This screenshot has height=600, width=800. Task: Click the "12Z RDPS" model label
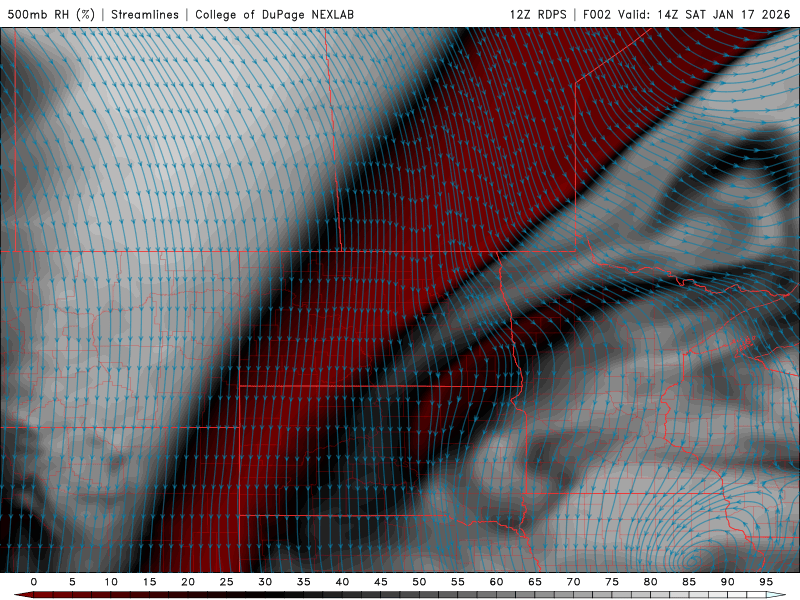pos(538,14)
